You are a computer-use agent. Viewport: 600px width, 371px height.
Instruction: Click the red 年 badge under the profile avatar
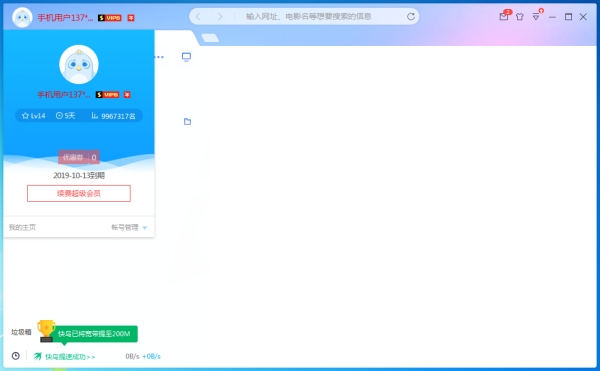pos(127,94)
